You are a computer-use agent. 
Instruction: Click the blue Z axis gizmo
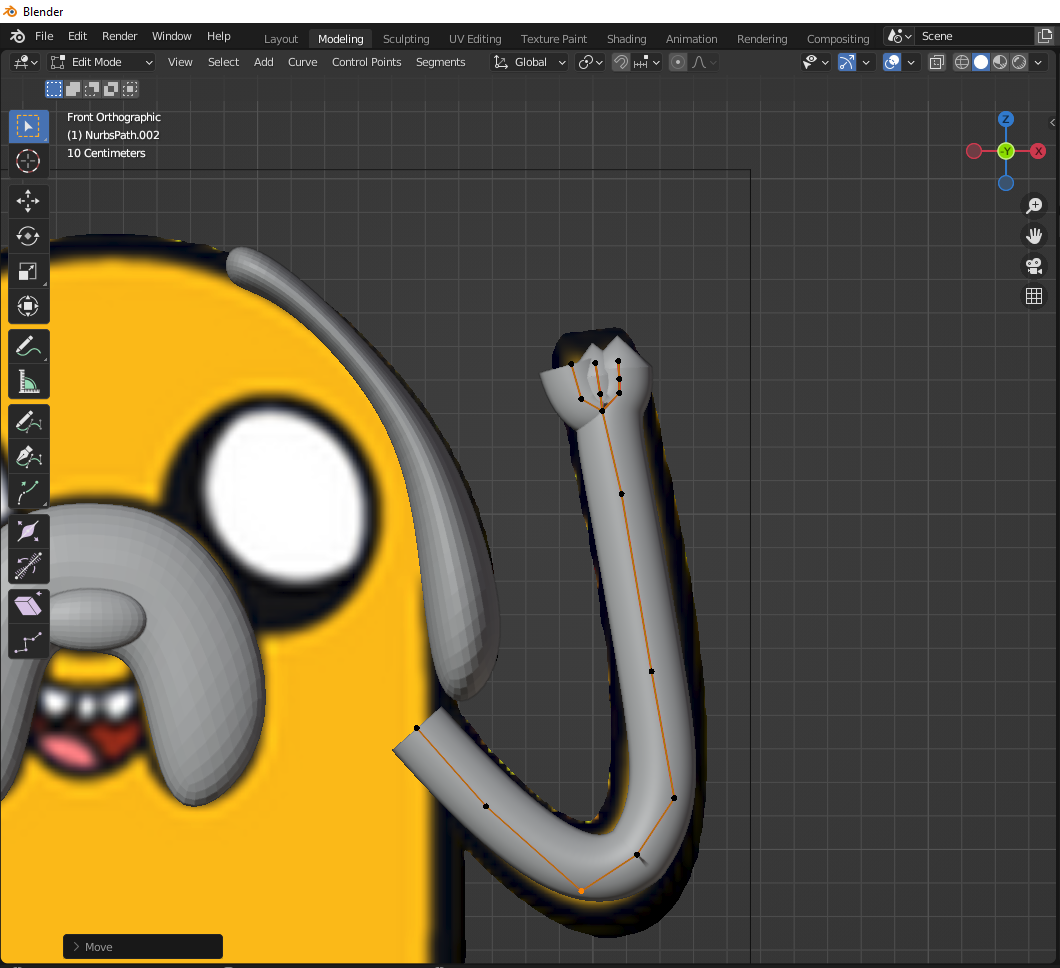click(x=1006, y=120)
